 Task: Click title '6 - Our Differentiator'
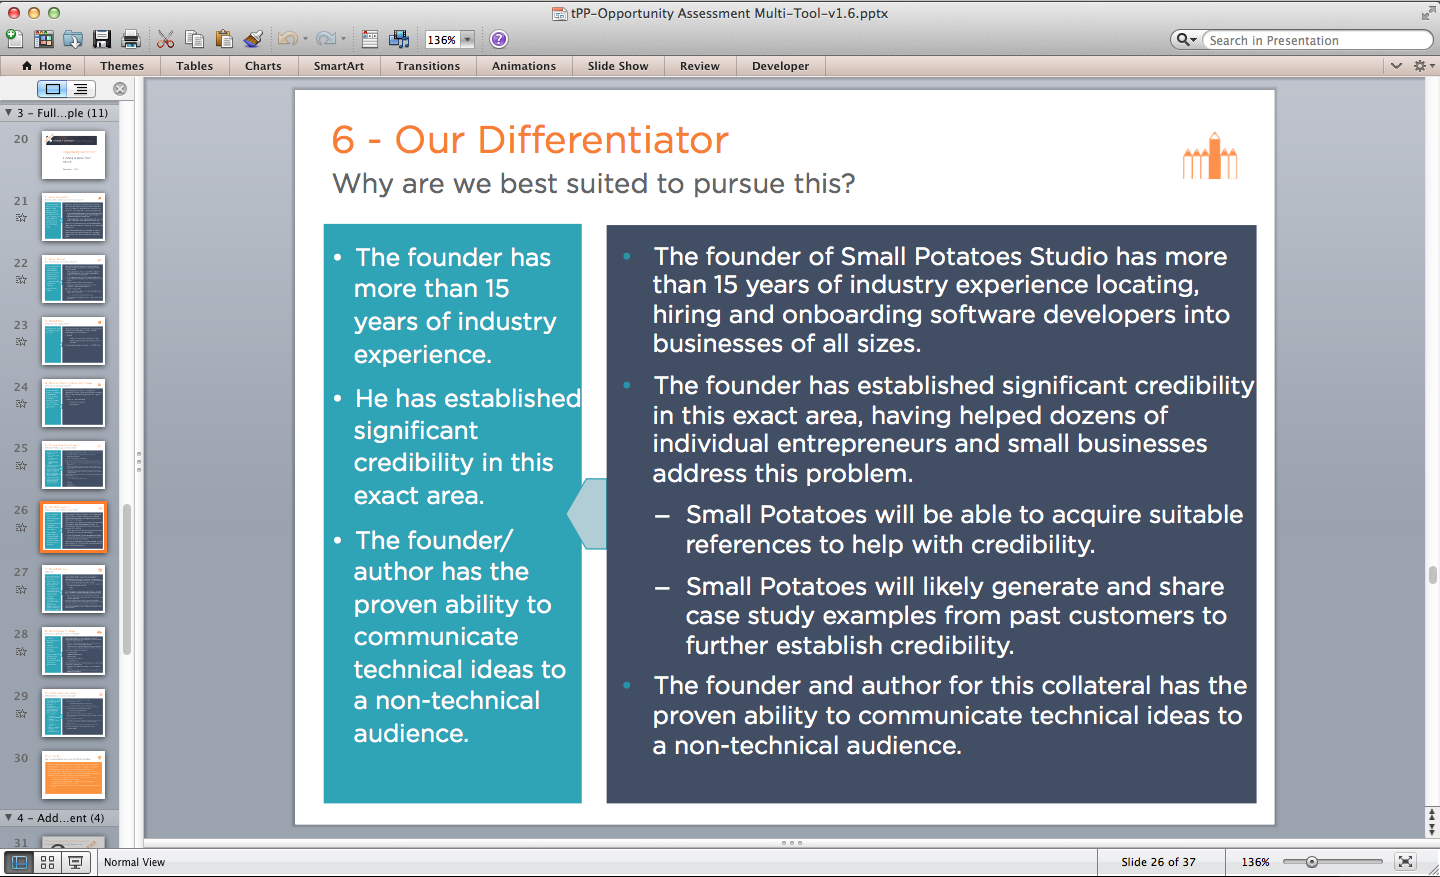530,140
